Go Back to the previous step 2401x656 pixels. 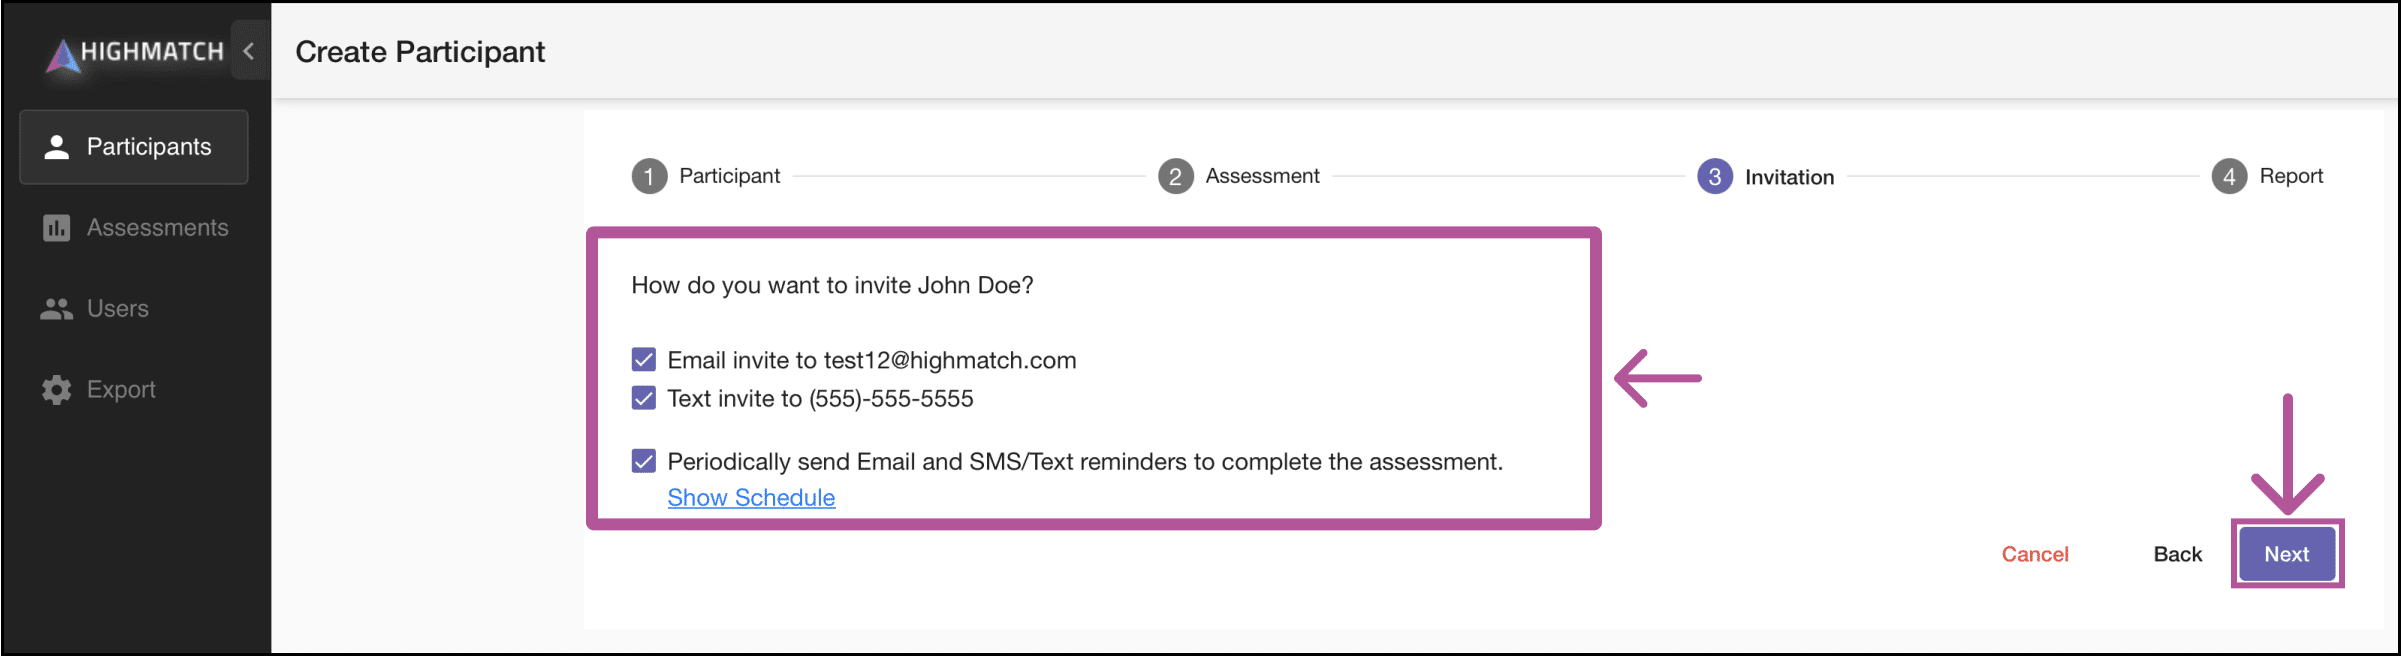click(x=2178, y=554)
